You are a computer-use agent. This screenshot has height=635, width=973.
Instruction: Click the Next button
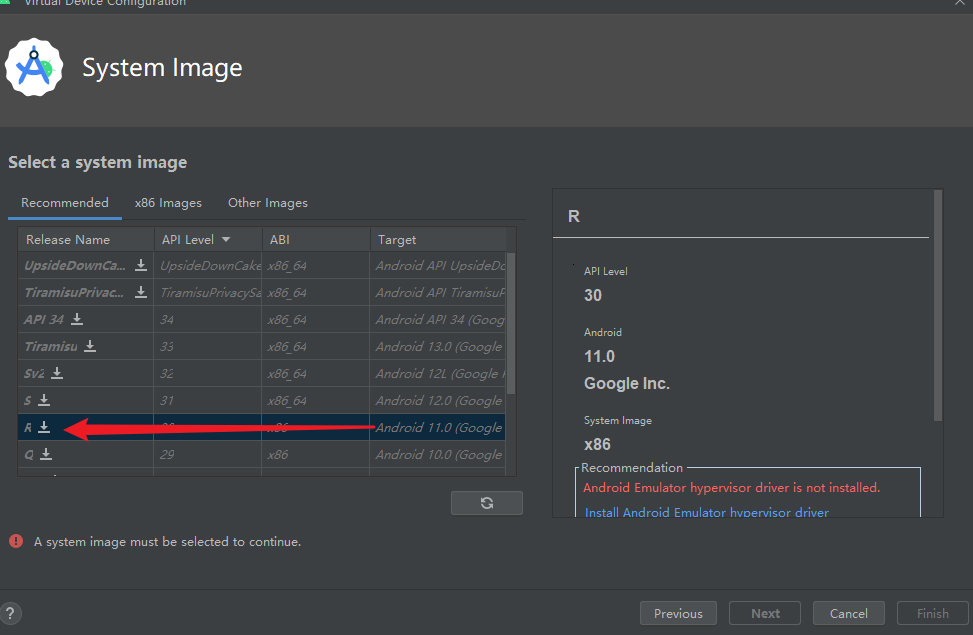764,613
